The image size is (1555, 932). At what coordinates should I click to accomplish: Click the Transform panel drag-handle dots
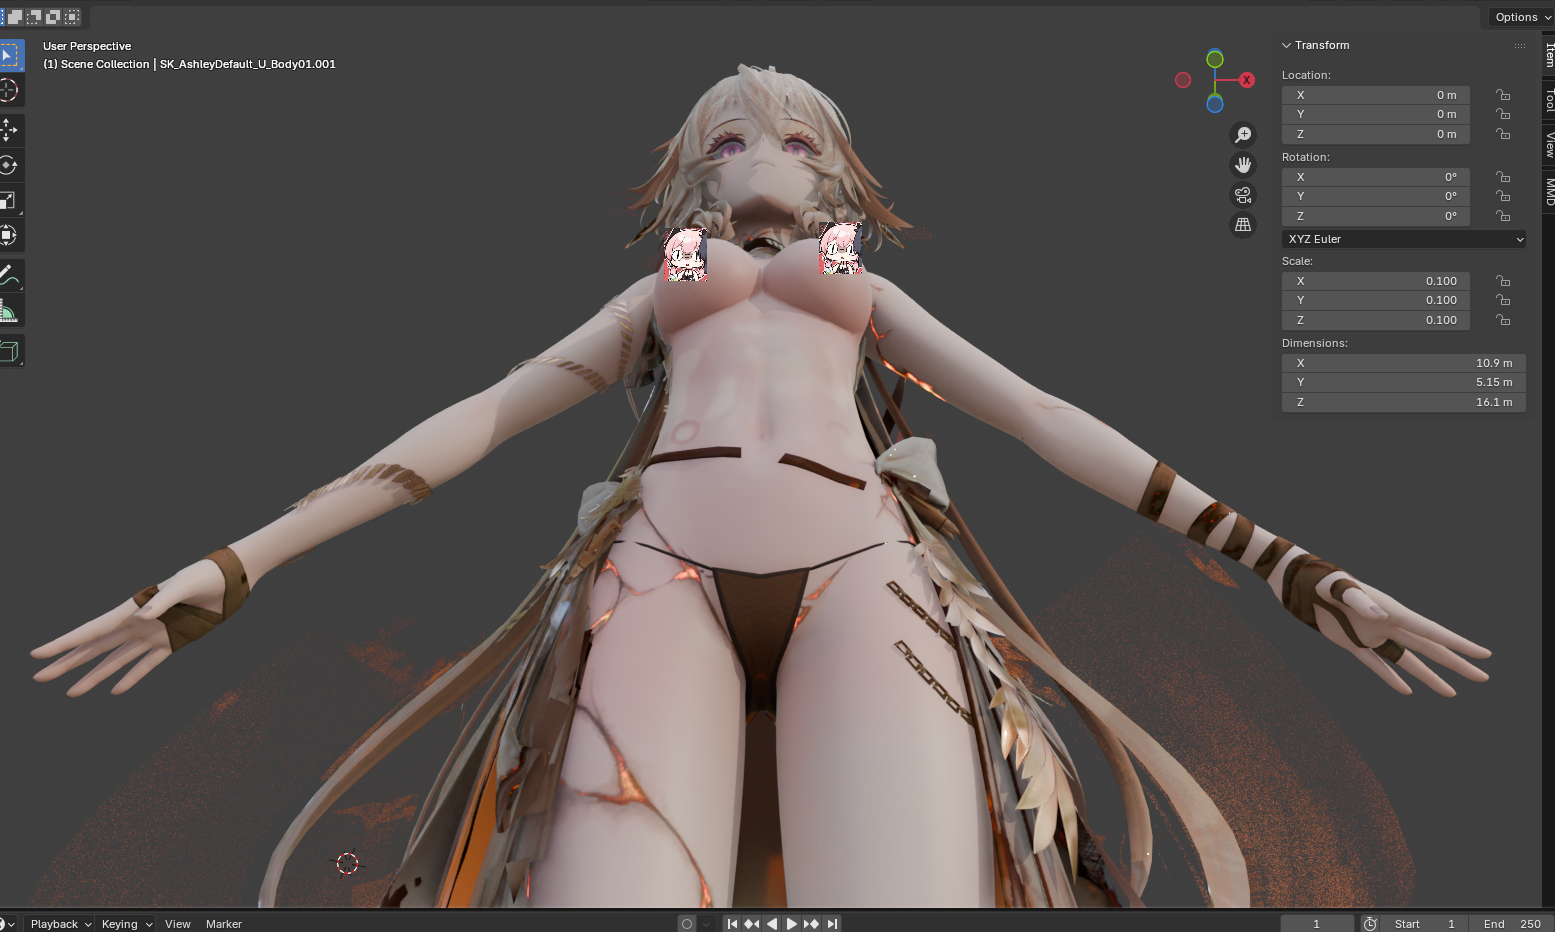click(1520, 46)
